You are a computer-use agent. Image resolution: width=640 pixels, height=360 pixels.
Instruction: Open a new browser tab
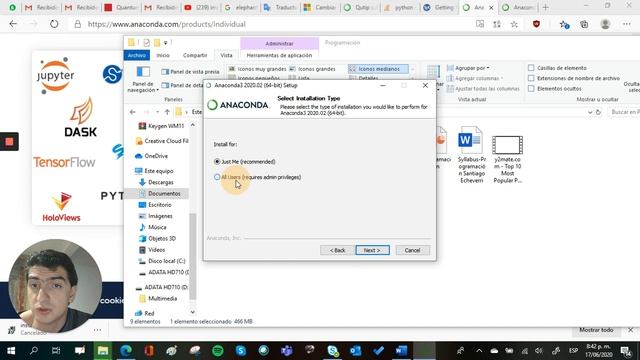tap(545, 7)
